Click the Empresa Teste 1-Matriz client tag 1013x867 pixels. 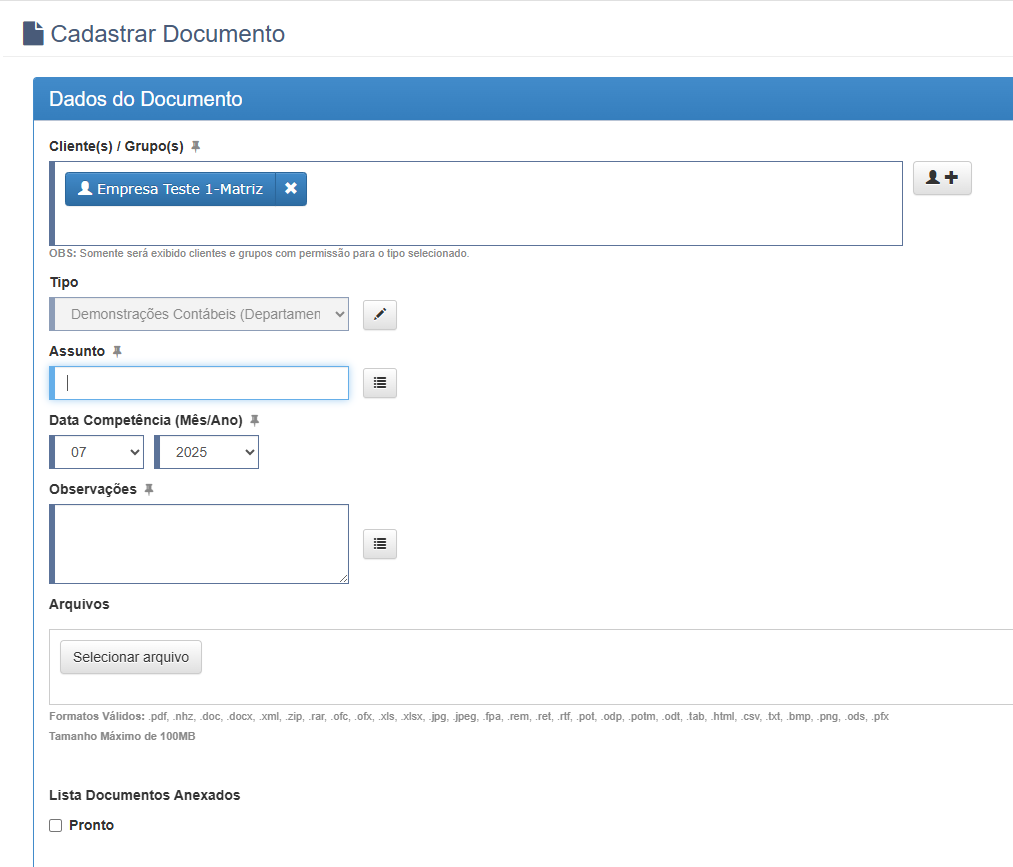point(171,189)
